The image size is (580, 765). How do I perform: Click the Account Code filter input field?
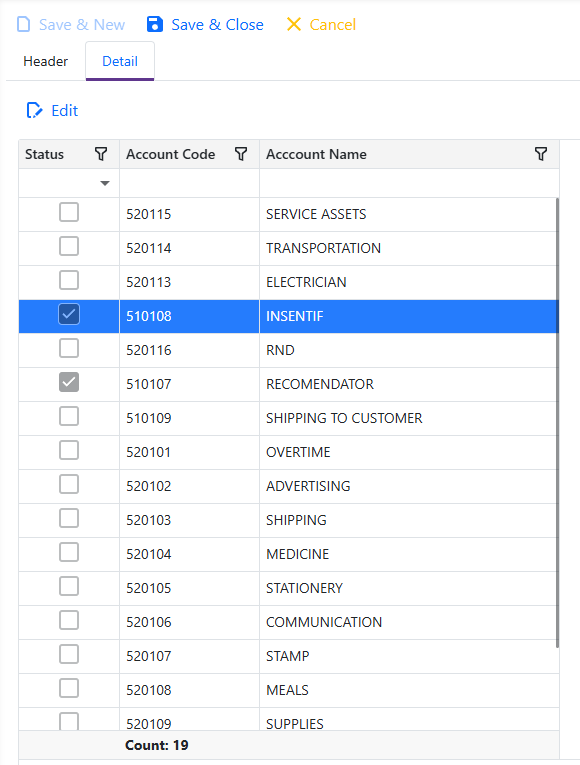coord(189,183)
